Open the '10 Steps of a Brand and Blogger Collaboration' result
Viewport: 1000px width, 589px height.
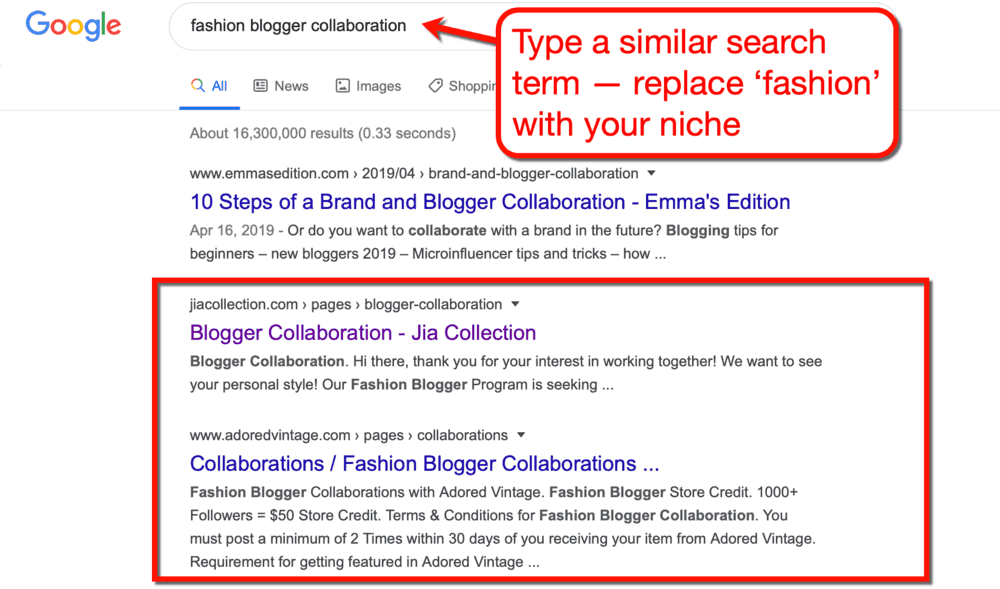click(490, 202)
